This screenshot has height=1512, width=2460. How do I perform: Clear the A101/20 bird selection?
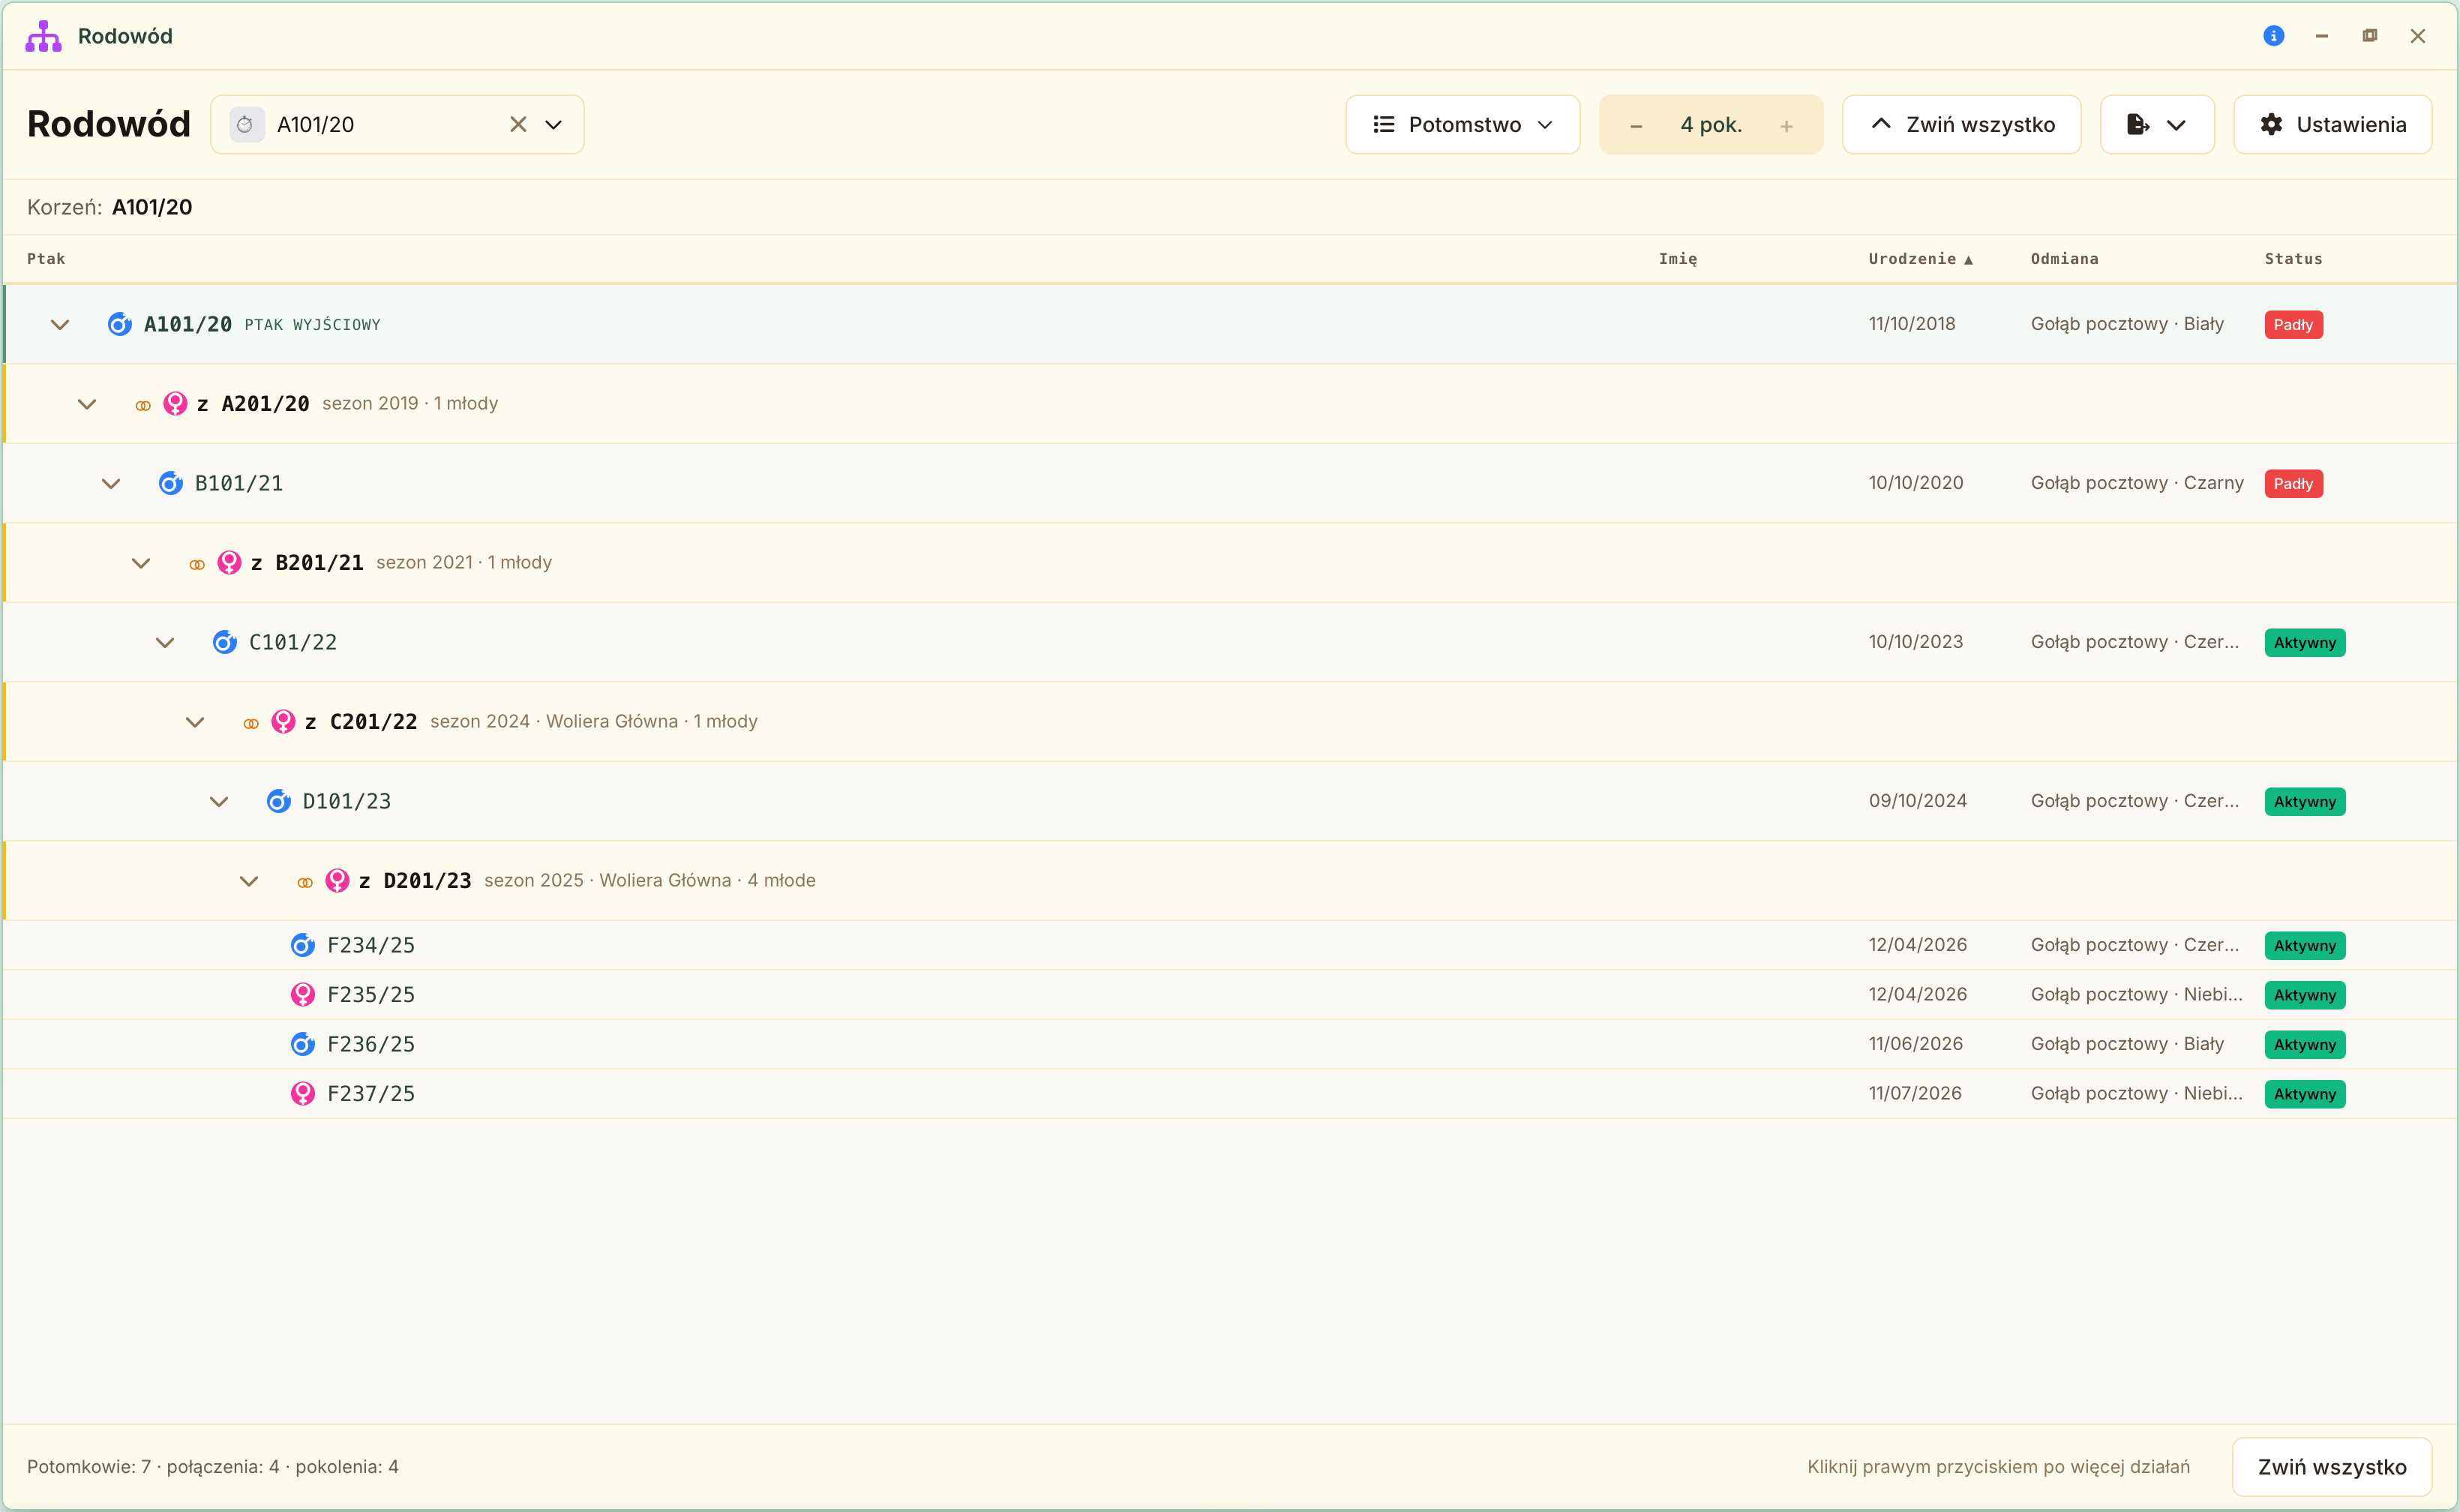pos(518,124)
